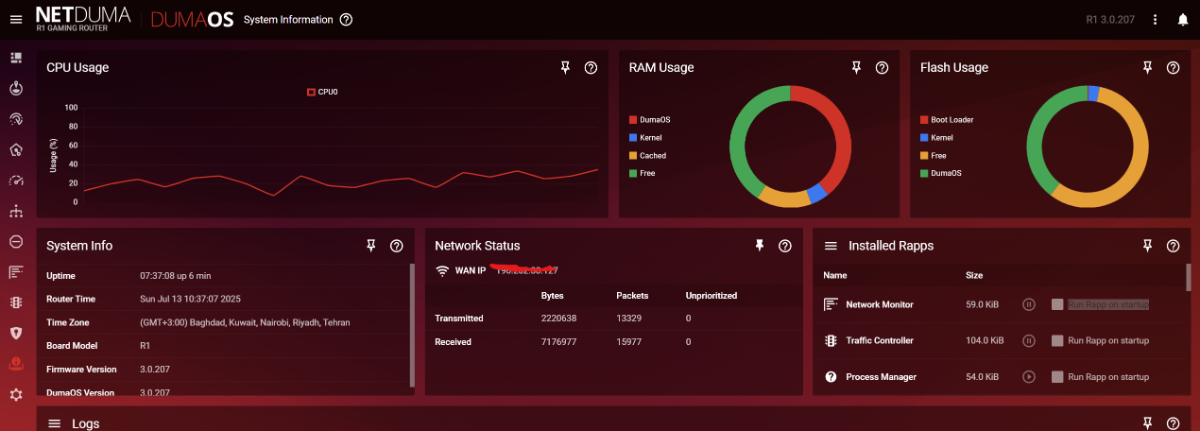Click the Transmitted bytes value 2220638

pyautogui.click(x=560, y=318)
